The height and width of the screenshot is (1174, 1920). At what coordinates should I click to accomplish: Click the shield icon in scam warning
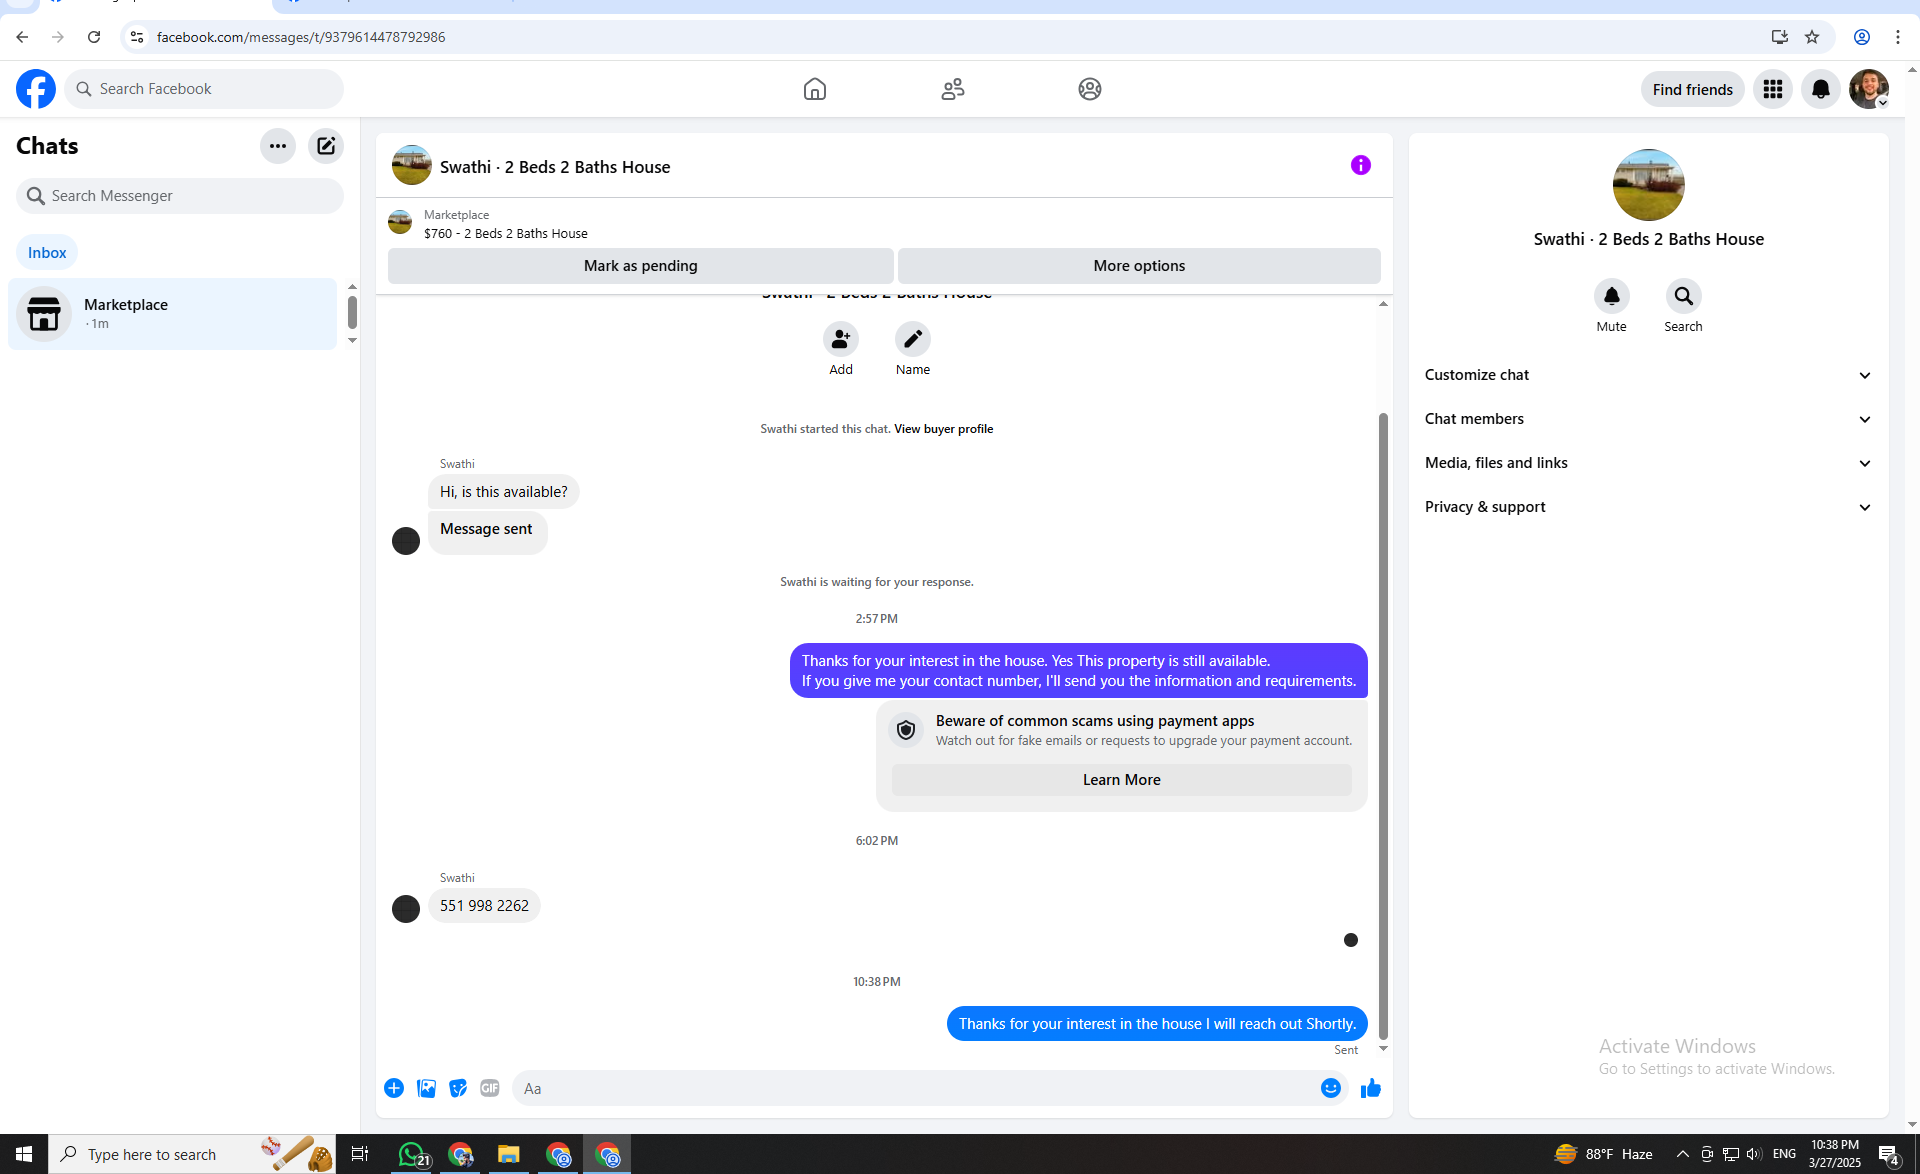click(906, 730)
